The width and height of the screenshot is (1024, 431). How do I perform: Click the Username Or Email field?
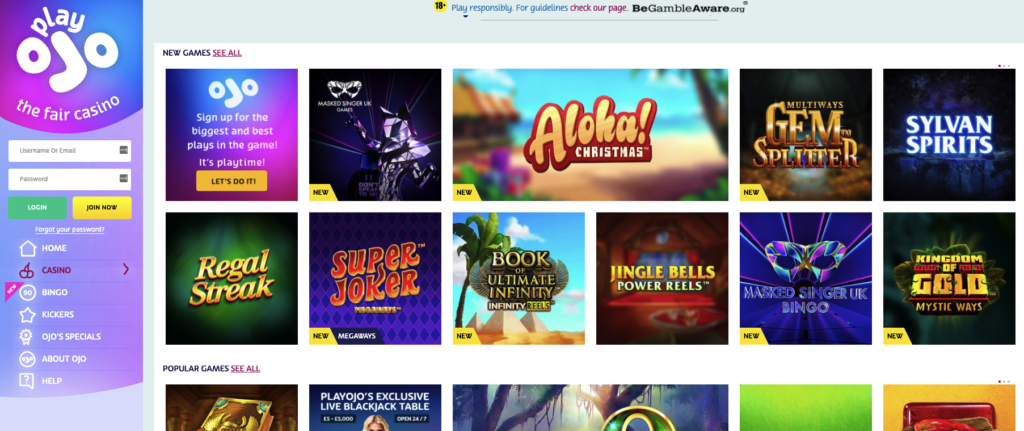(x=69, y=151)
